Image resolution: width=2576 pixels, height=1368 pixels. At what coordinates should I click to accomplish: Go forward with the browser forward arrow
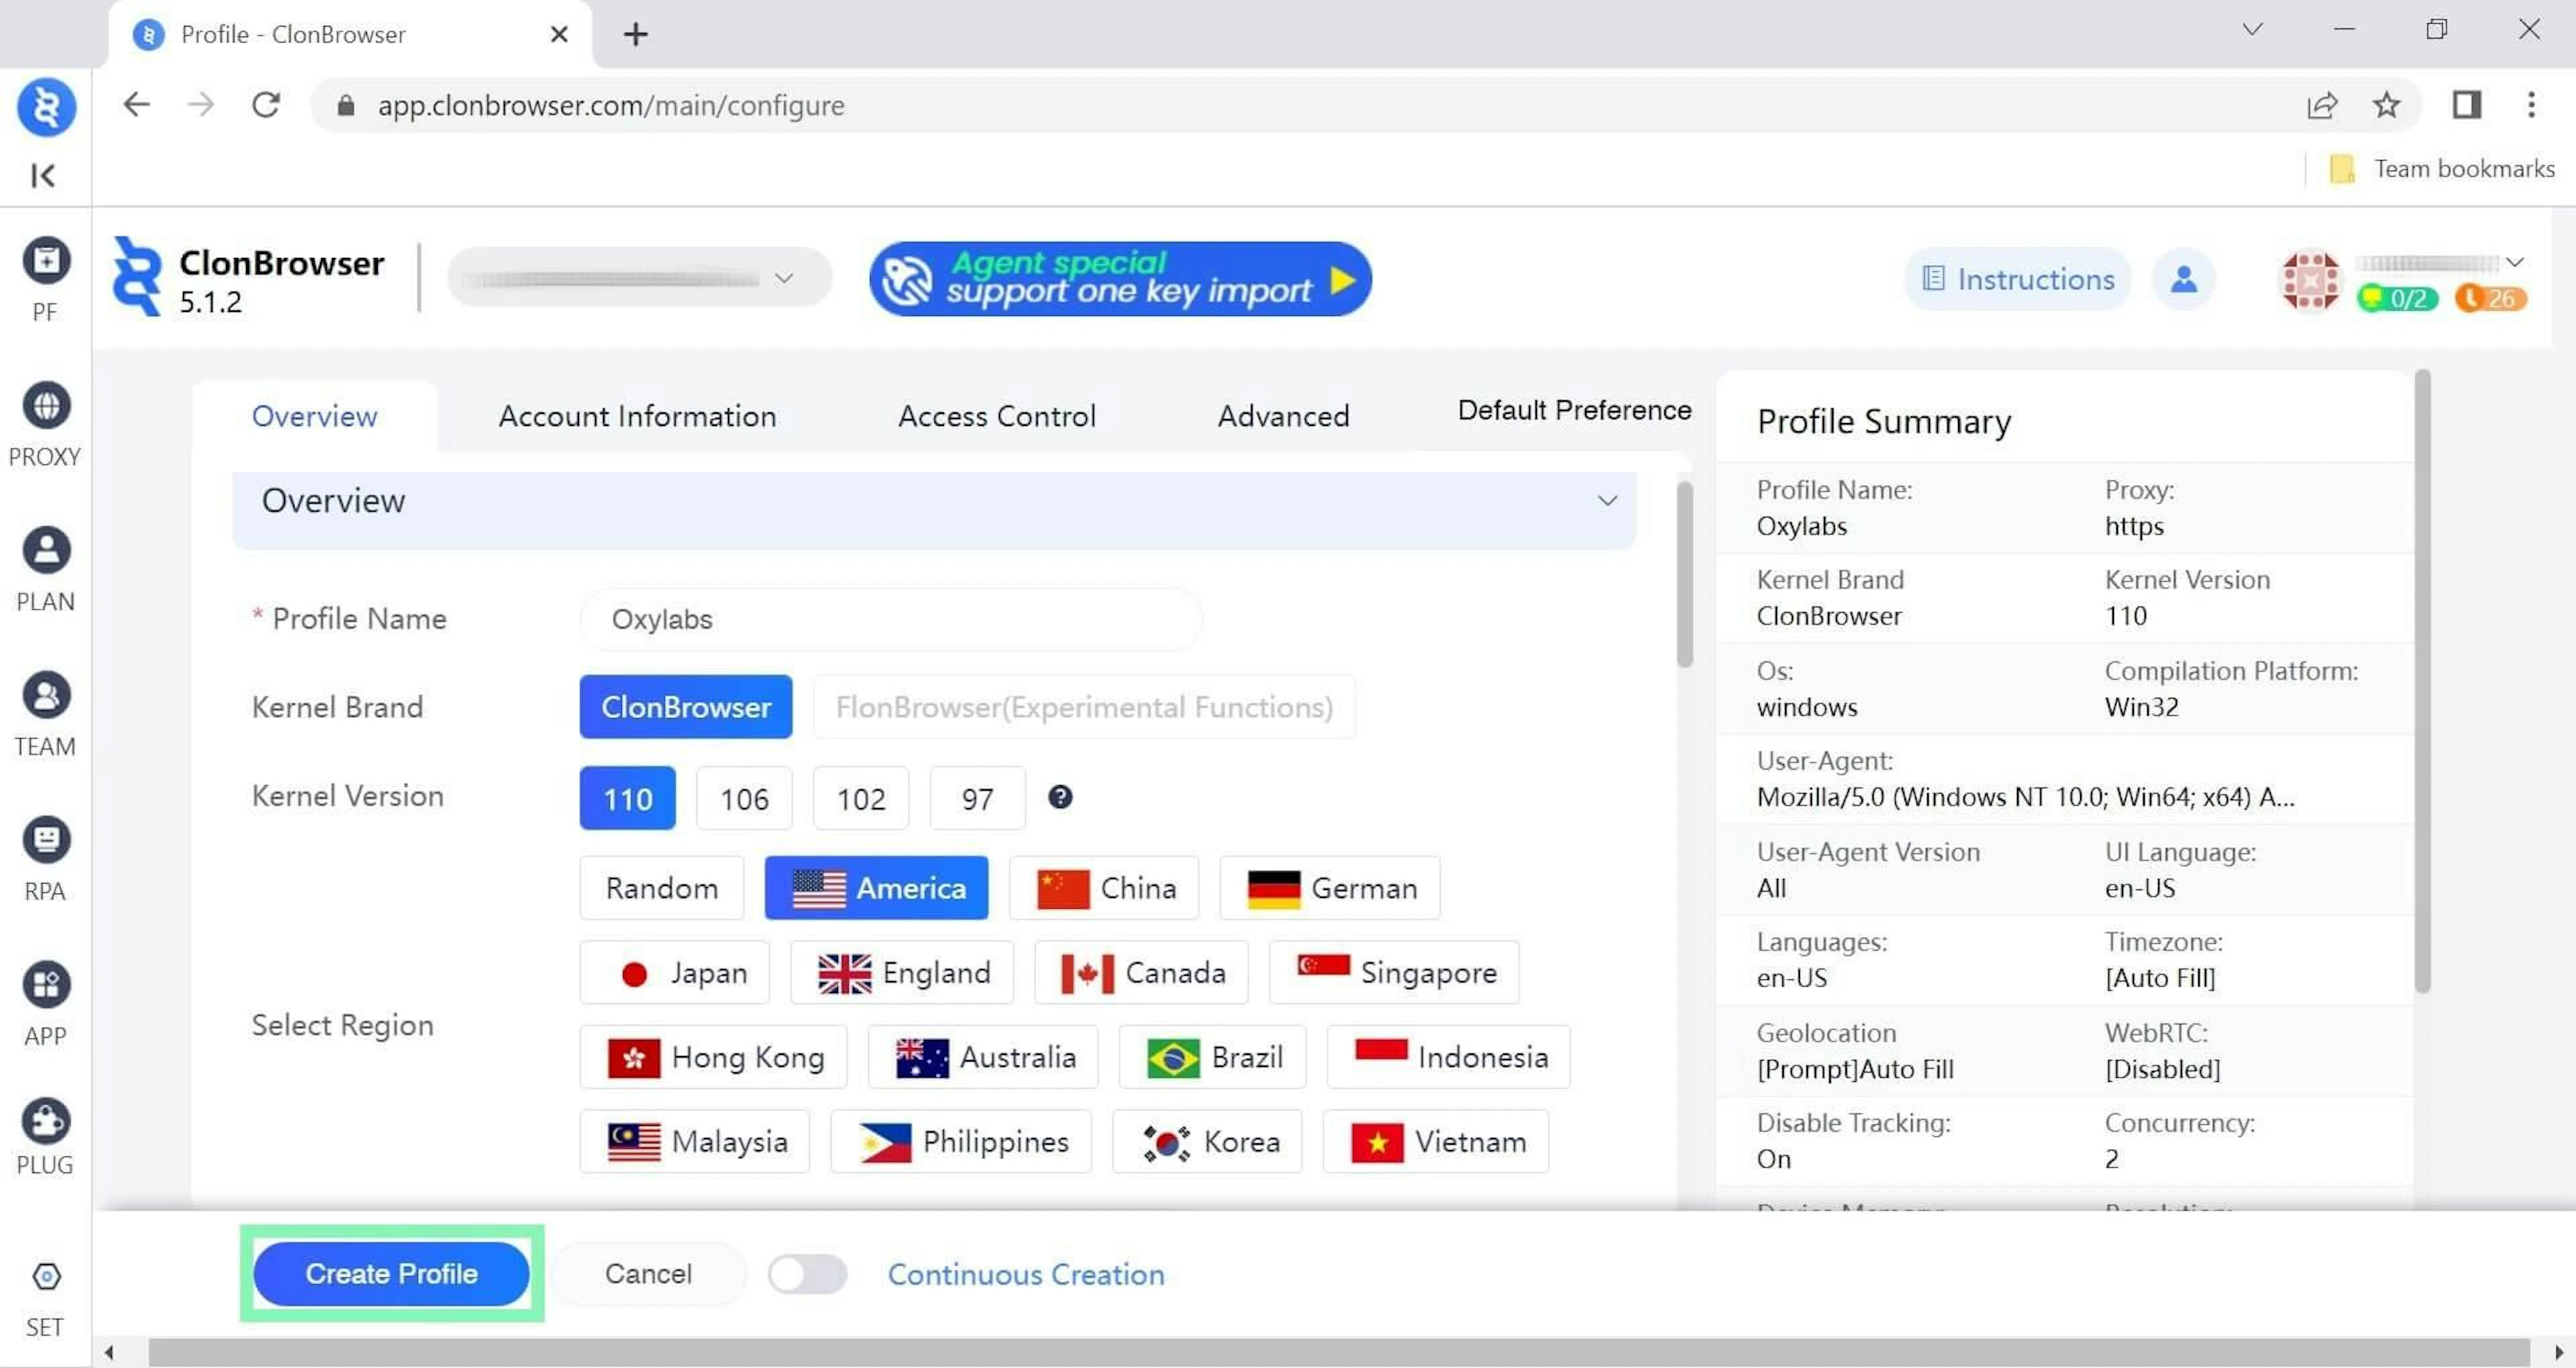coord(201,104)
